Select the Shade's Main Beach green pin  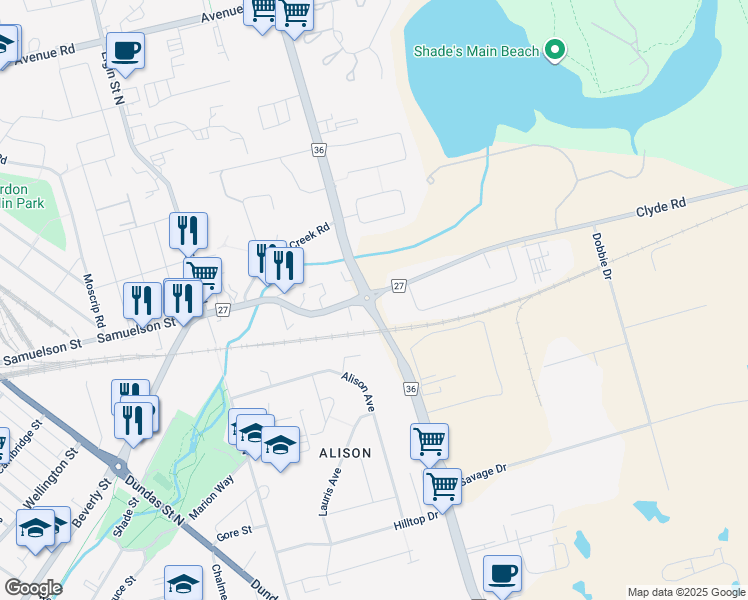554,51
